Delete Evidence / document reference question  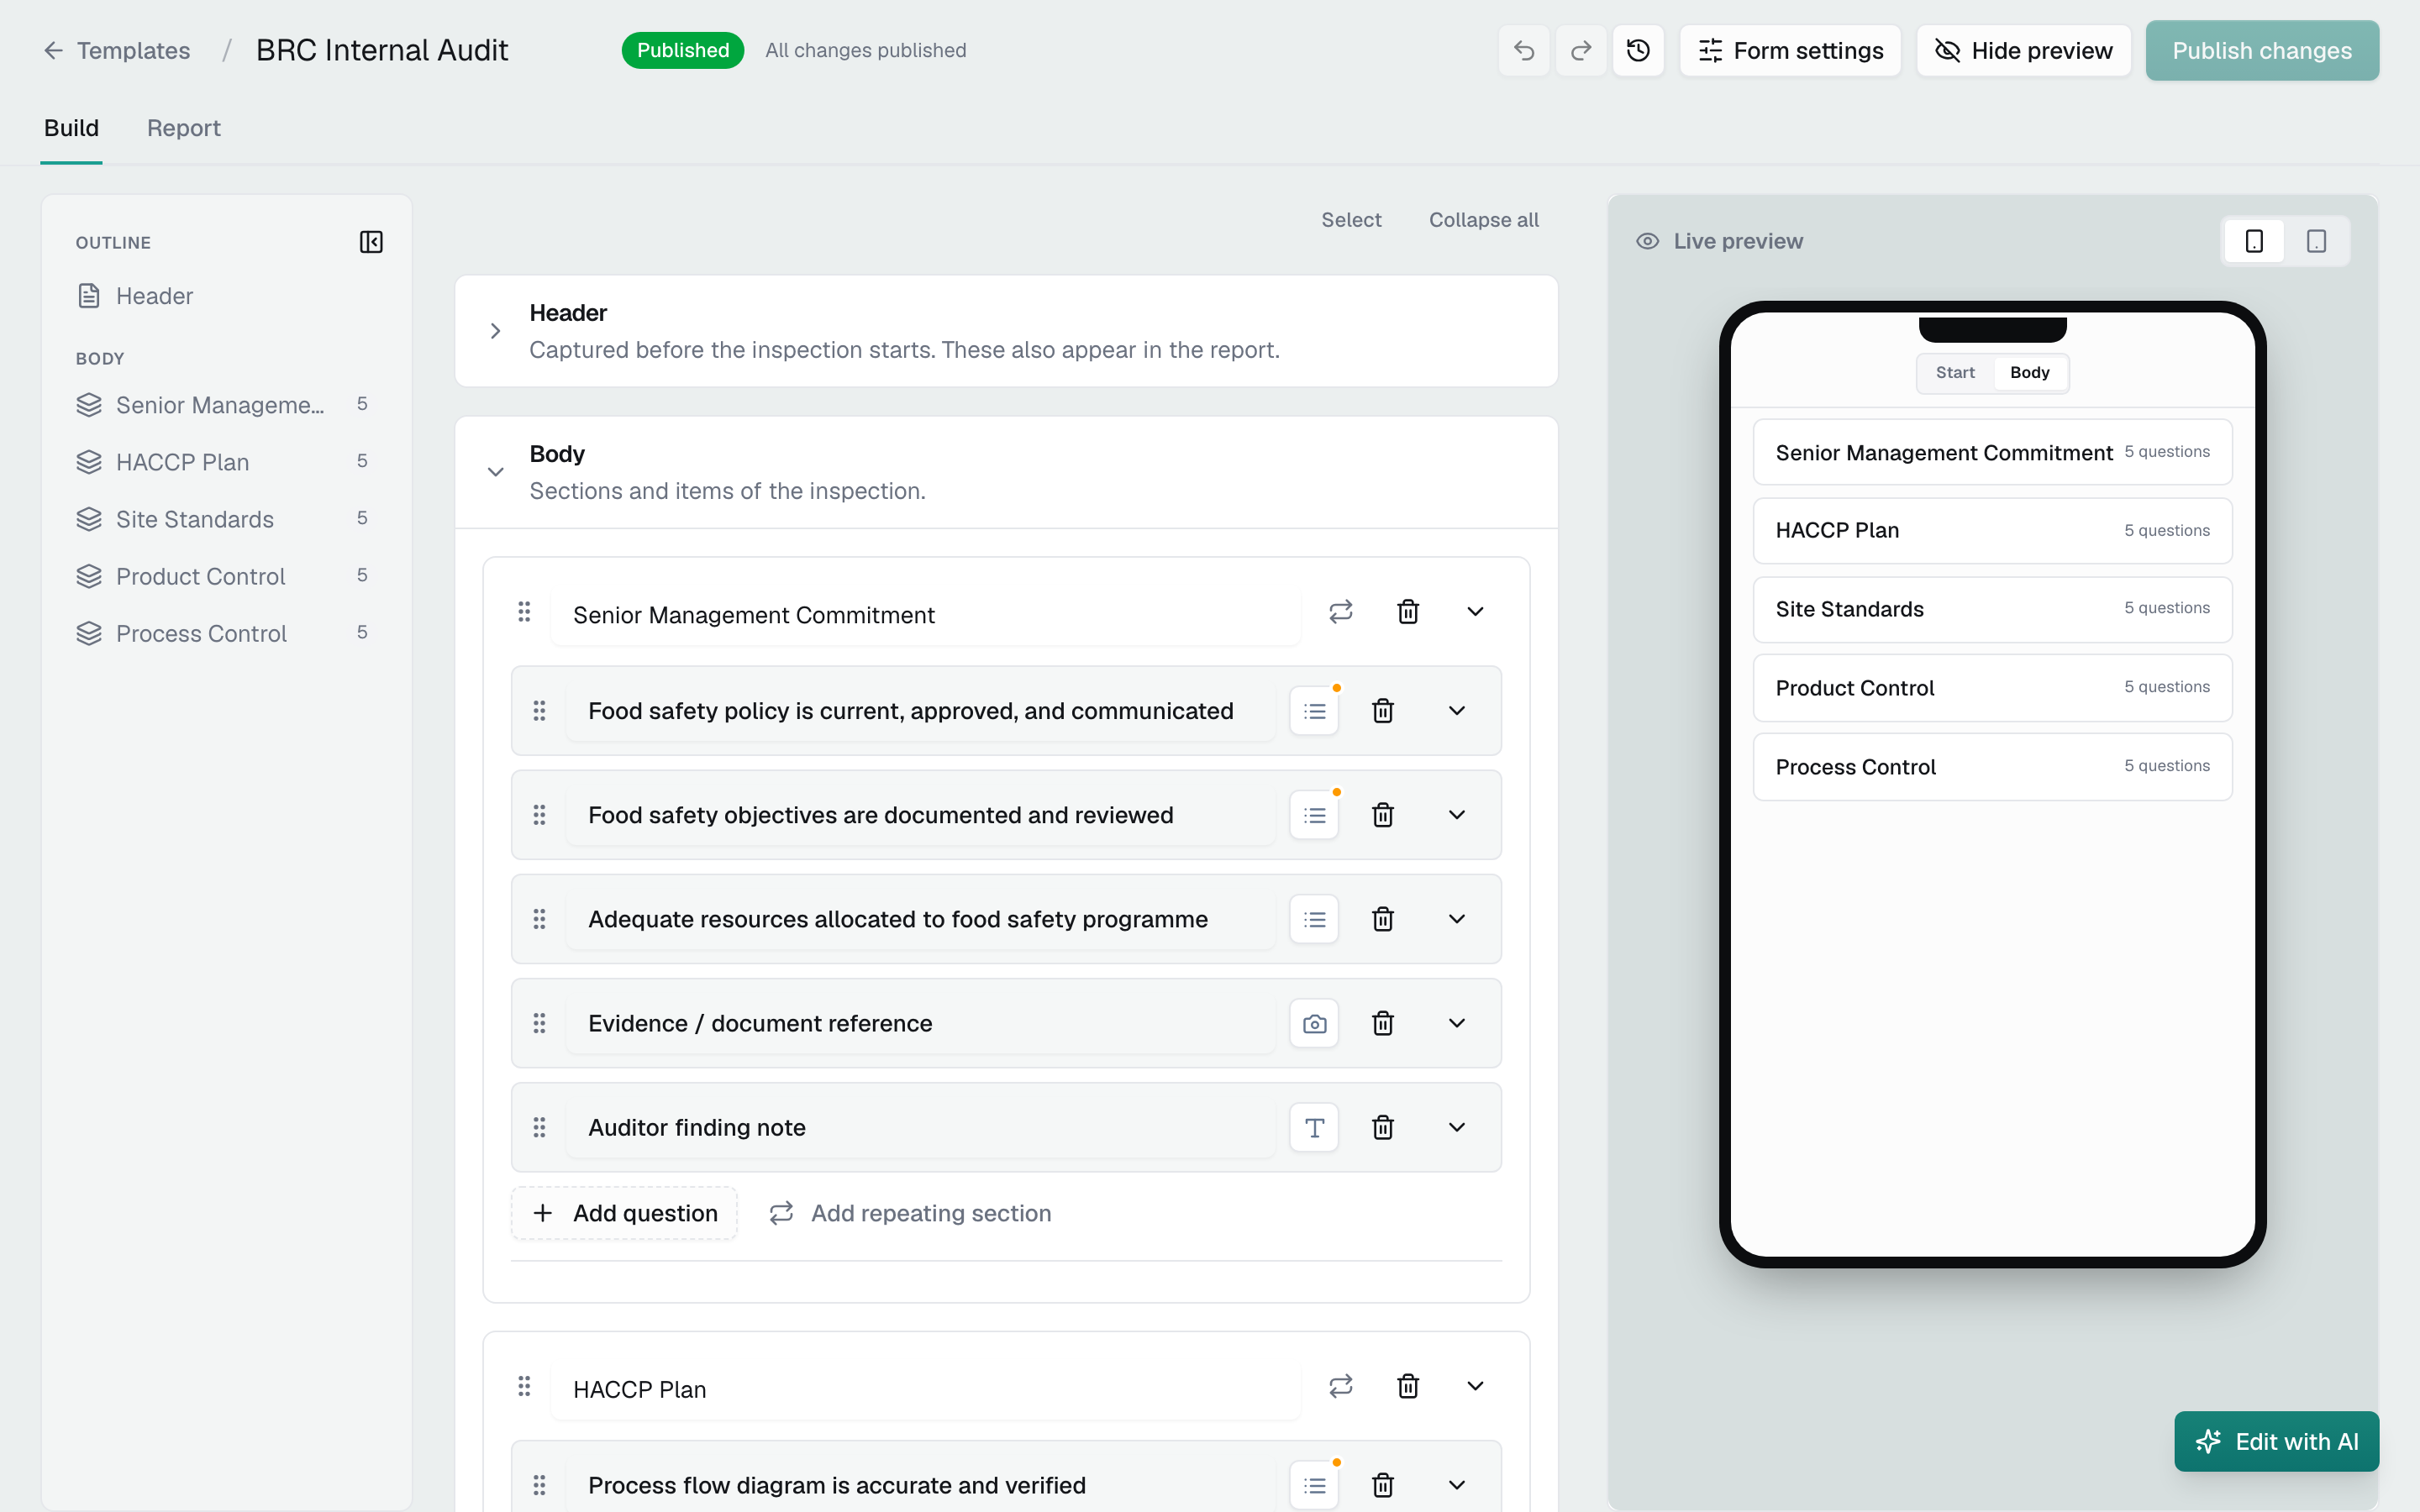click(x=1383, y=1023)
